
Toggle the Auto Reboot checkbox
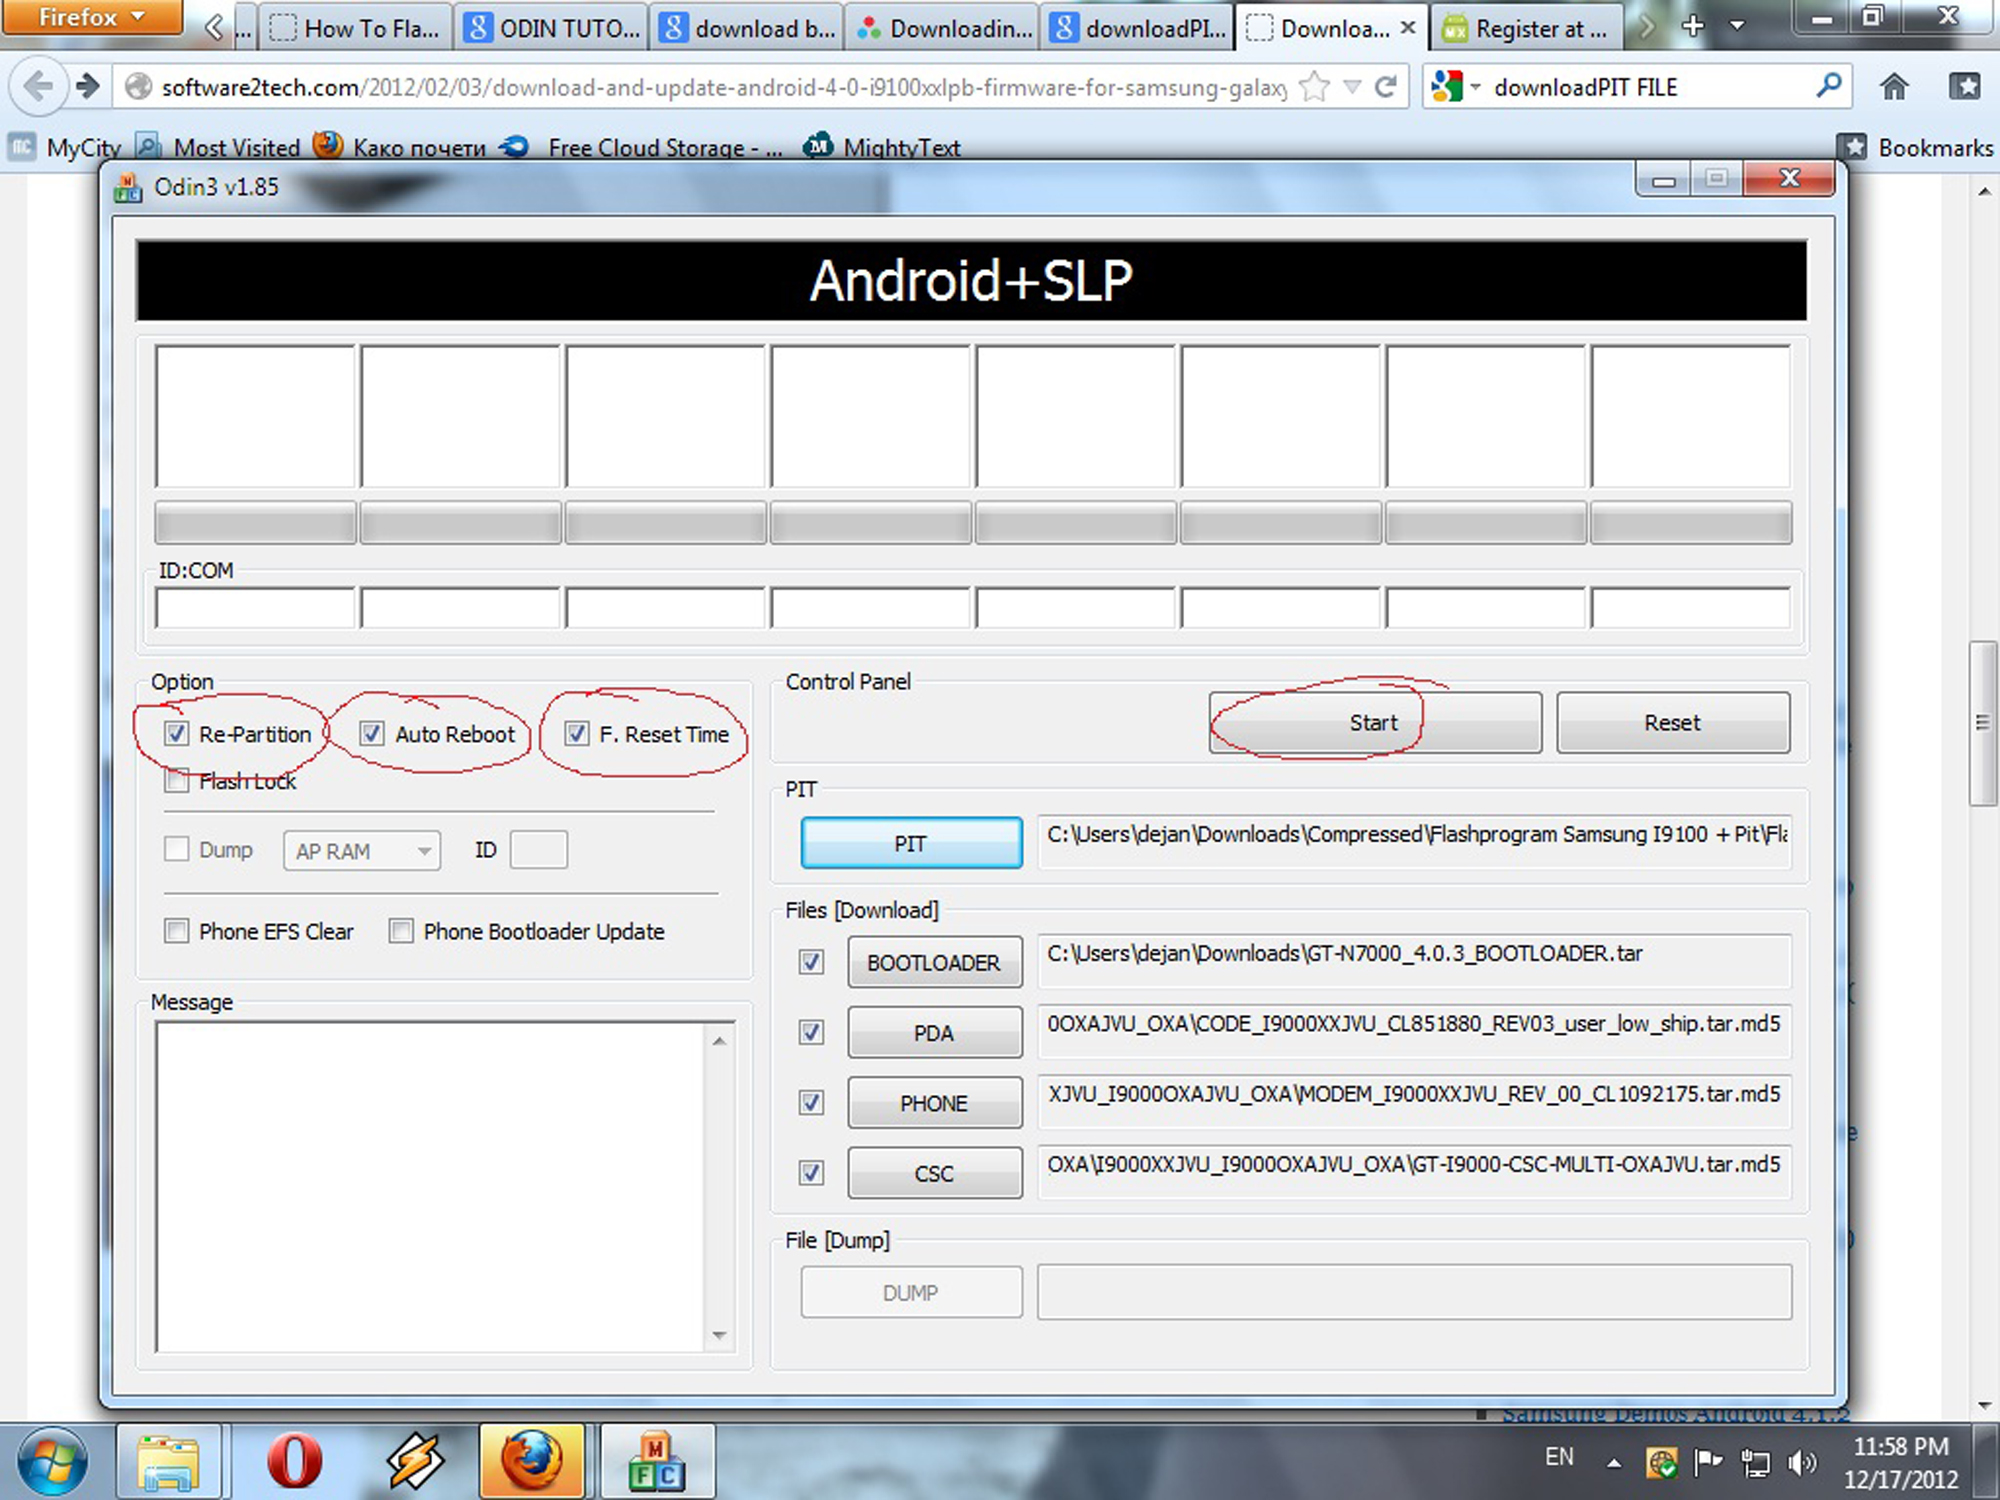click(x=372, y=734)
